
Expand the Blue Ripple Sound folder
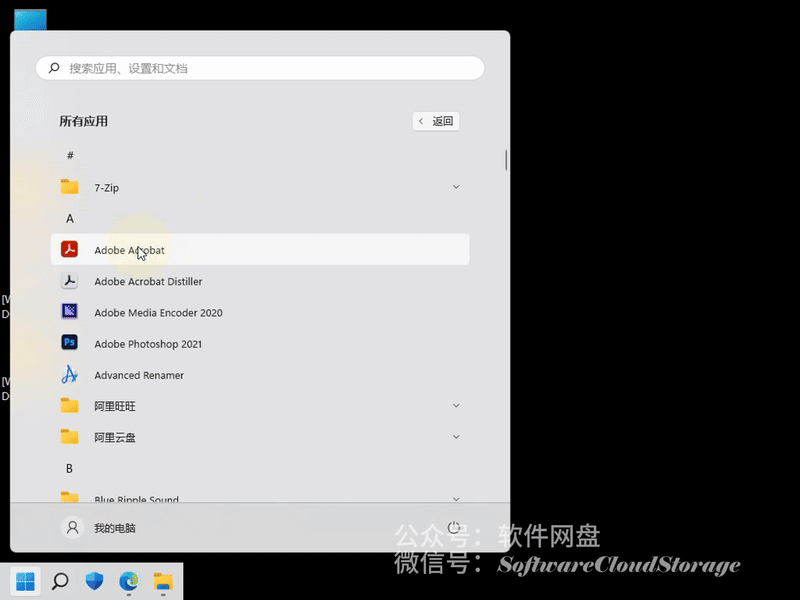click(456, 498)
